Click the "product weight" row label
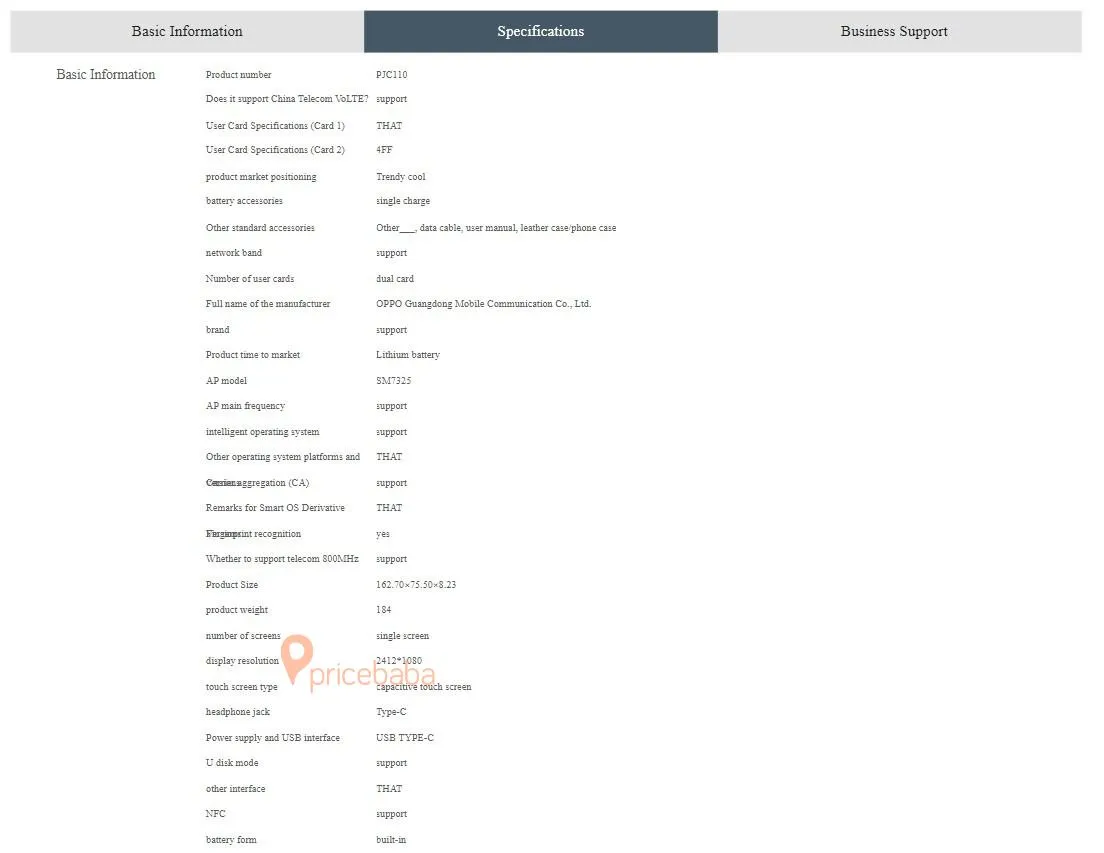 (x=236, y=610)
